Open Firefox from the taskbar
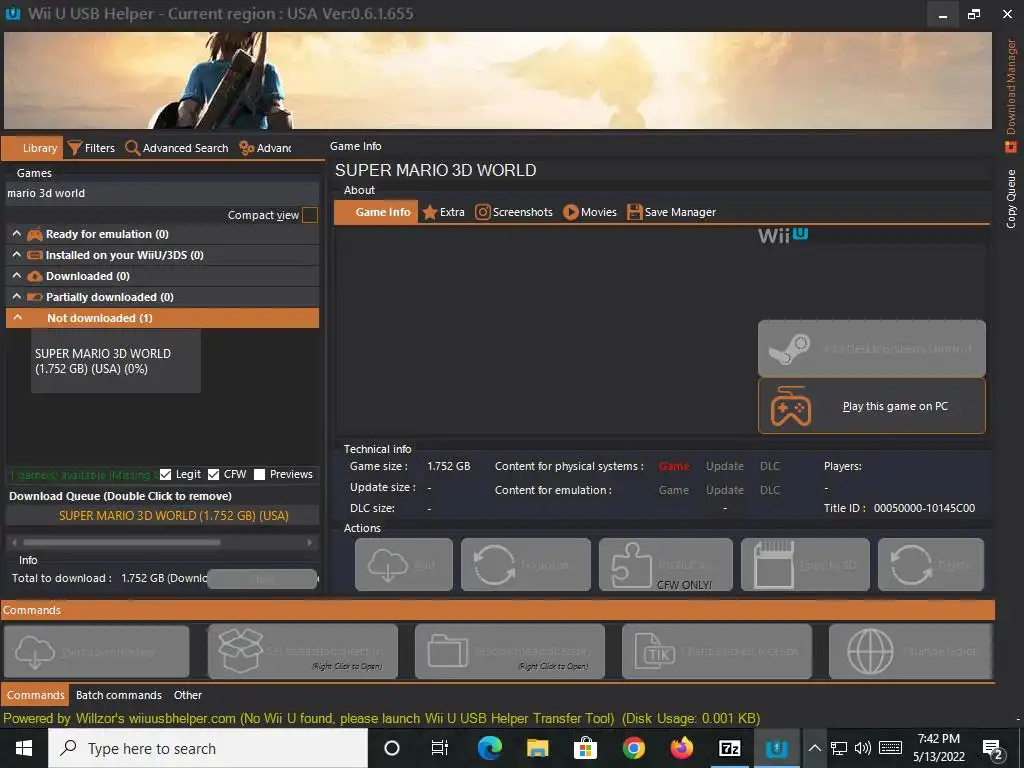1024x768 pixels. (x=681, y=748)
